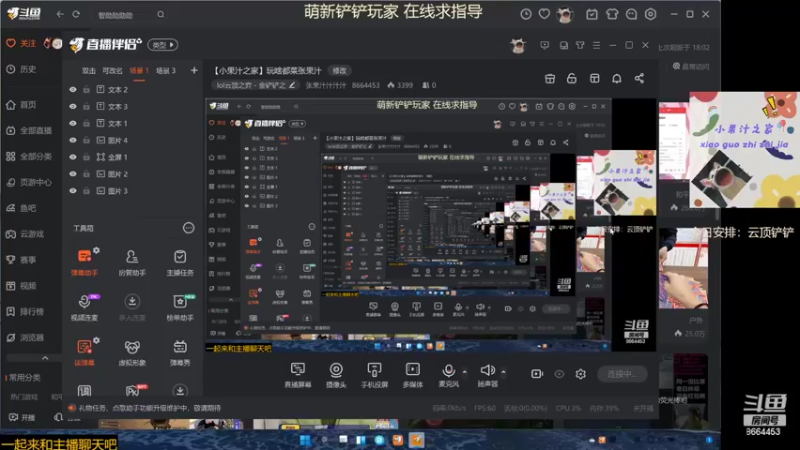Click the 扬声器 speaker icon
Image resolution: width=800 pixels, height=450 pixels.
(x=487, y=370)
